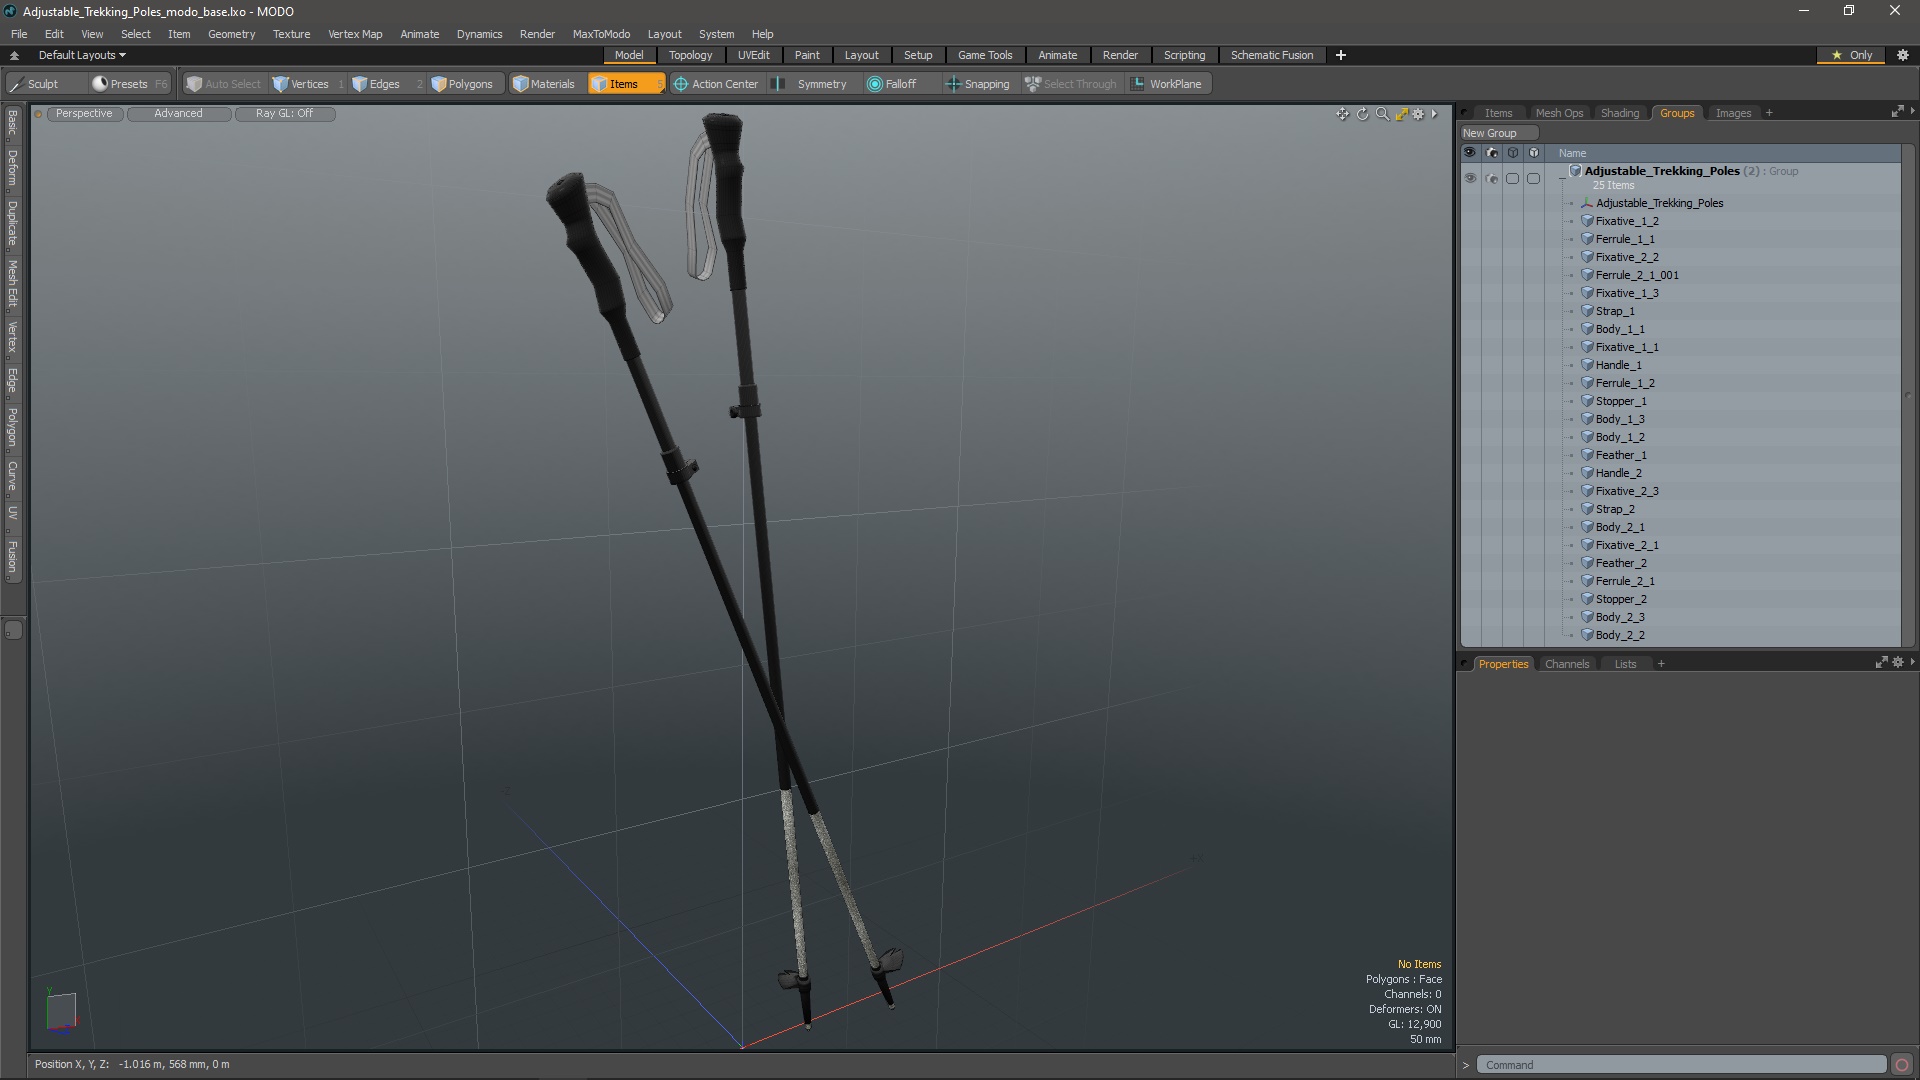The height and width of the screenshot is (1080, 1920).
Task: Open the Default Layouts dropdown
Action: point(82,55)
